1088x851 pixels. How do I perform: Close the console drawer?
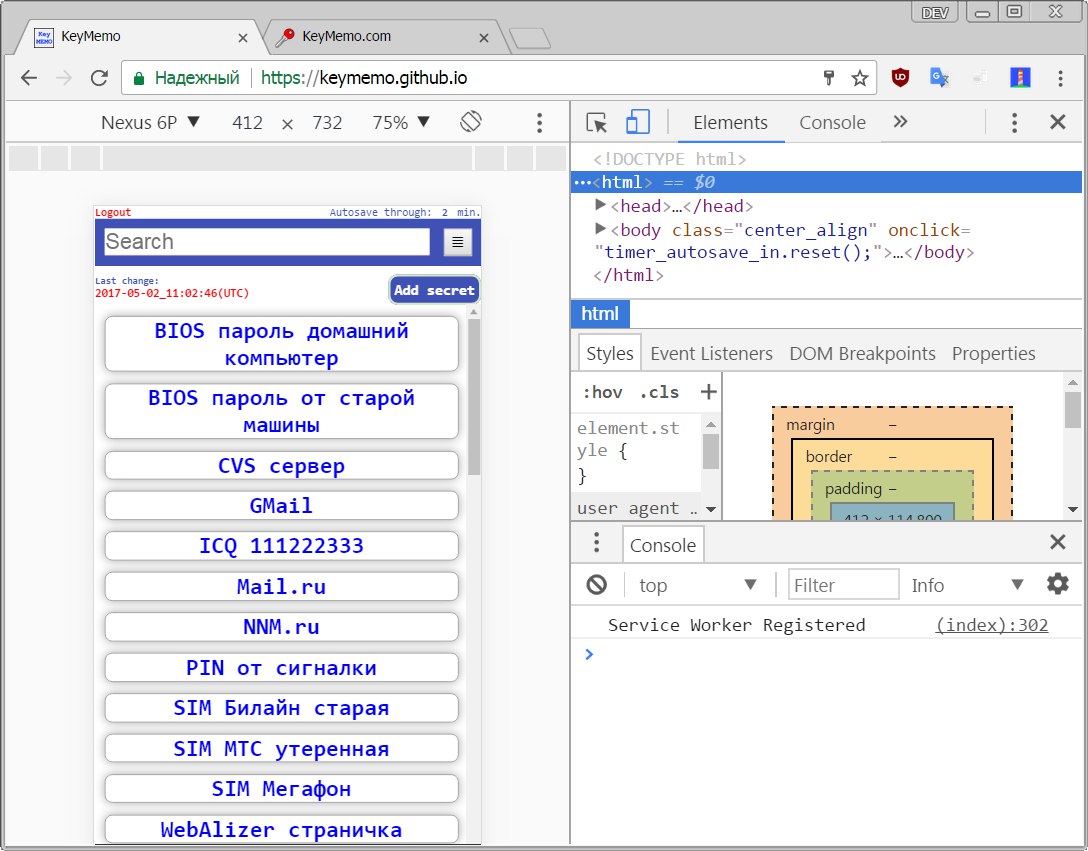pyautogui.click(x=1057, y=541)
